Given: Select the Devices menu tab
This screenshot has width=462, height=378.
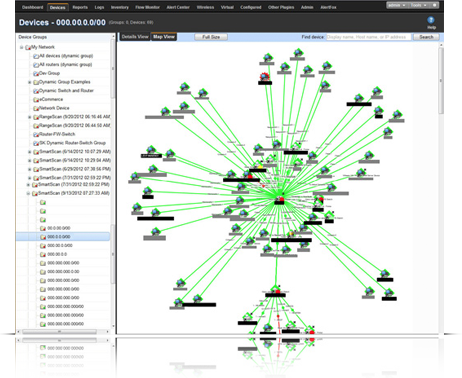Looking at the screenshot, I should point(57,7).
